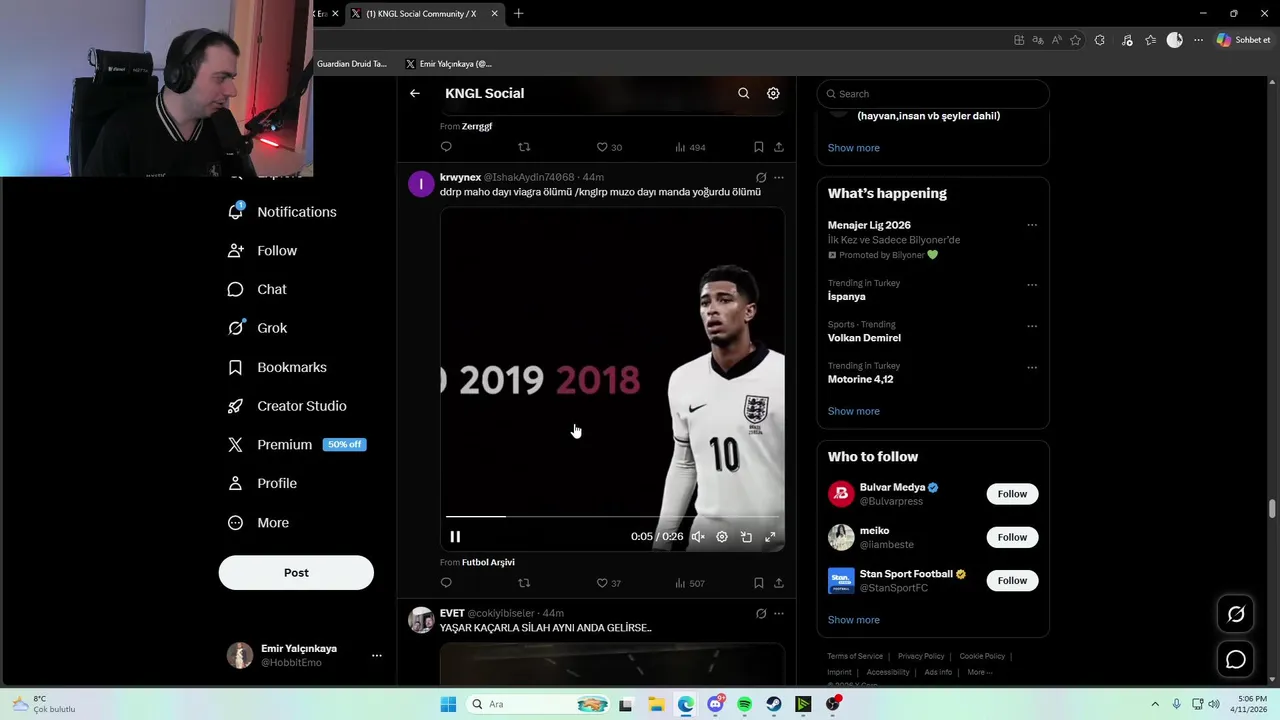1280x720 pixels.
Task: Open Chat in the sidebar
Action: click(x=257, y=290)
